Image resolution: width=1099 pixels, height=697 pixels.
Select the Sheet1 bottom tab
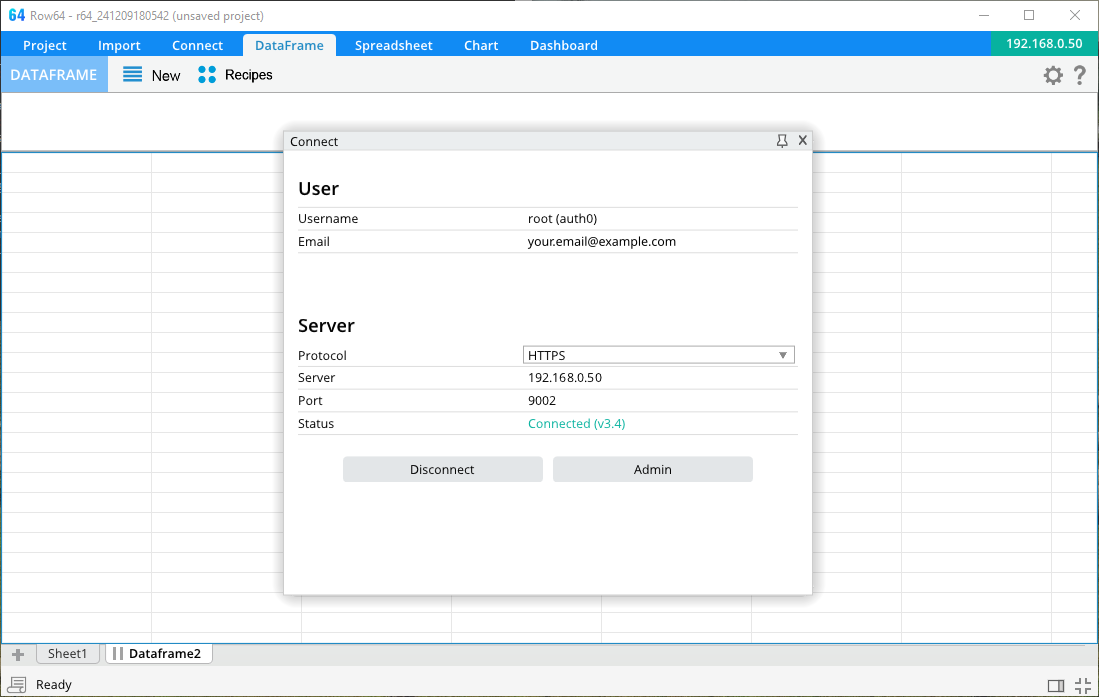pyautogui.click(x=68, y=654)
